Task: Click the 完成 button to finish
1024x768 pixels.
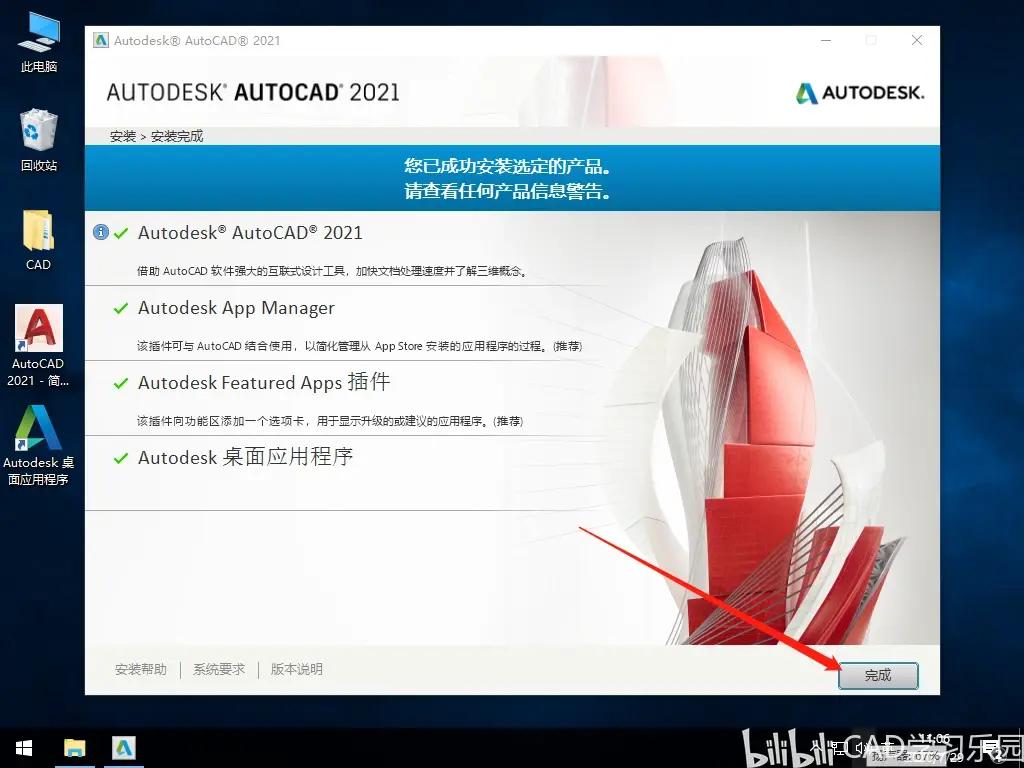Action: pos(878,675)
